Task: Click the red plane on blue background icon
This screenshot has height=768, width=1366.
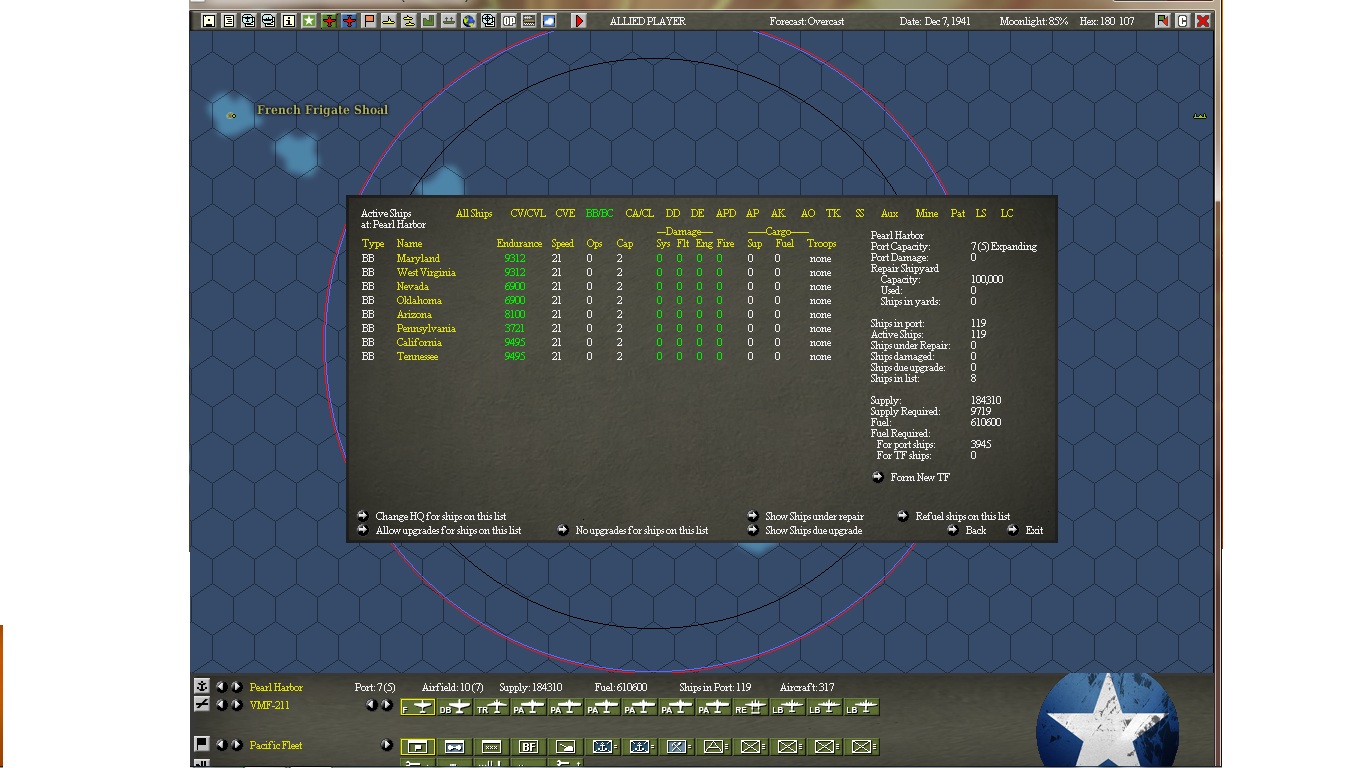Action: 349,21
